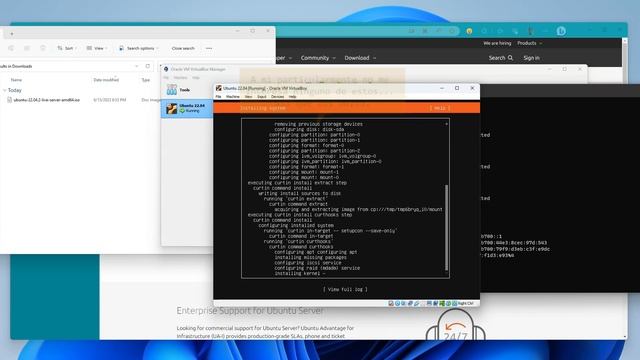The width and height of the screenshot is (640, 360).
Task: Click View full log in the installer
Action: click(x=345, y=289)
